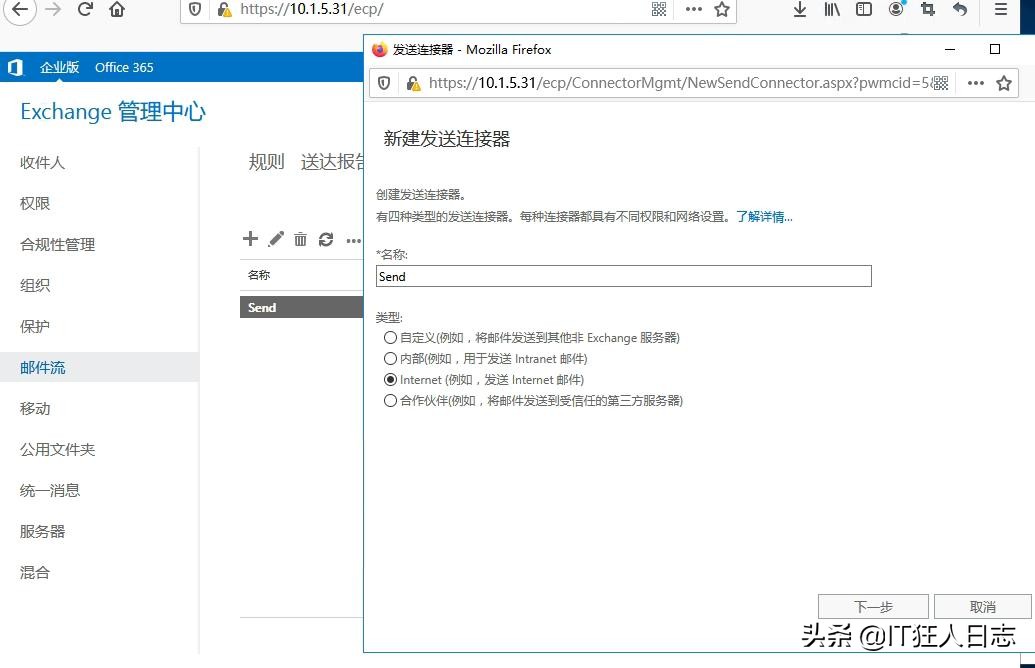
Task: Select the screenshot/crop toolbar icon
Action: pyautogui.click(x=928, y=10)
